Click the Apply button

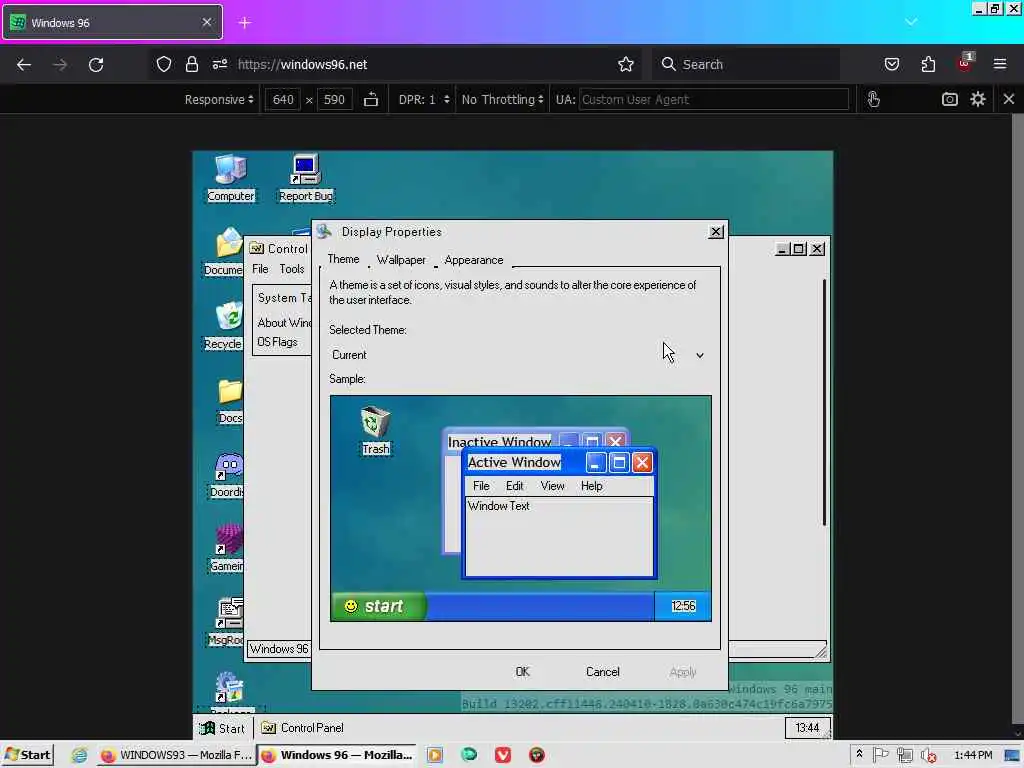(x=682, y=672)
